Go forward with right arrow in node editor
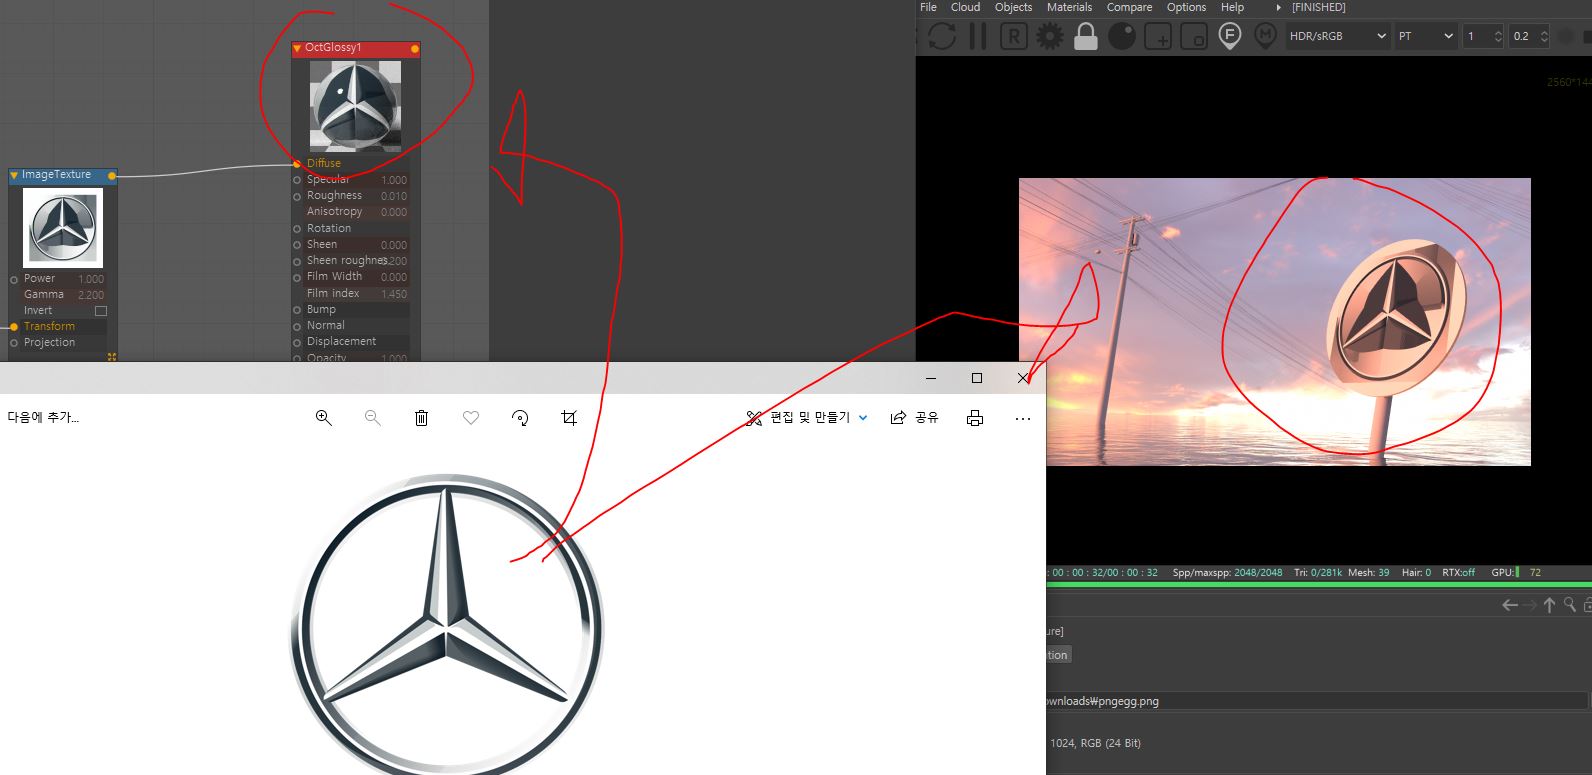Screen dimensions: 1592x775 [1530, 605]
